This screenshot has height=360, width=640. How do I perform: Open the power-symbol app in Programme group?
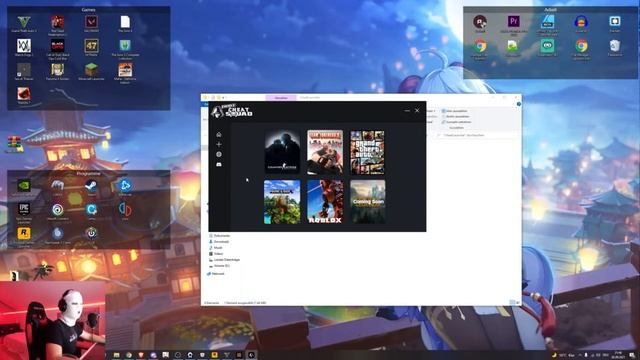(x=91, y=235)
